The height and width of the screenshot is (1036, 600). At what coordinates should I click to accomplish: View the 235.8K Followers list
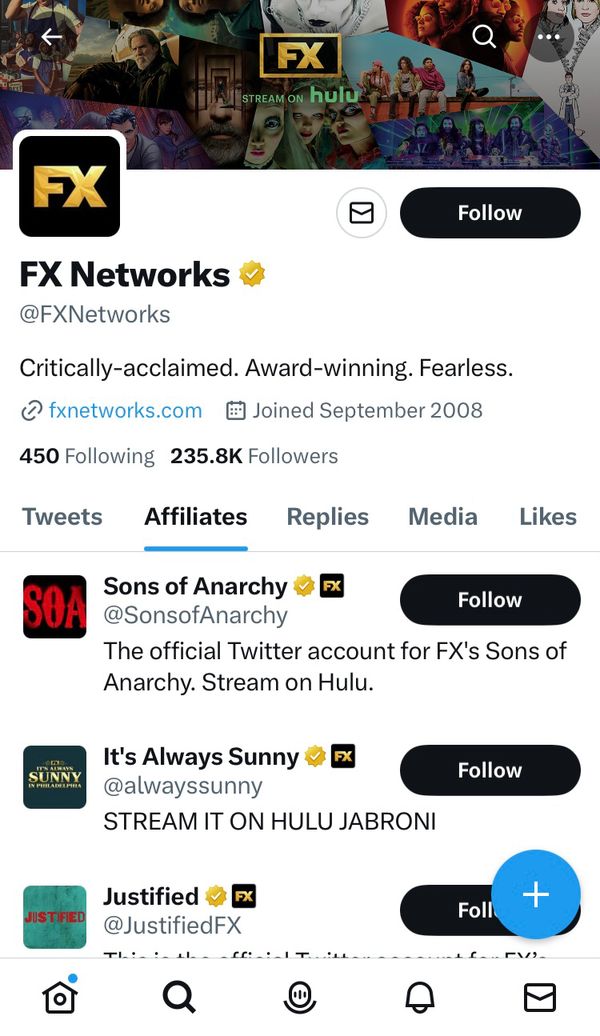254,456
